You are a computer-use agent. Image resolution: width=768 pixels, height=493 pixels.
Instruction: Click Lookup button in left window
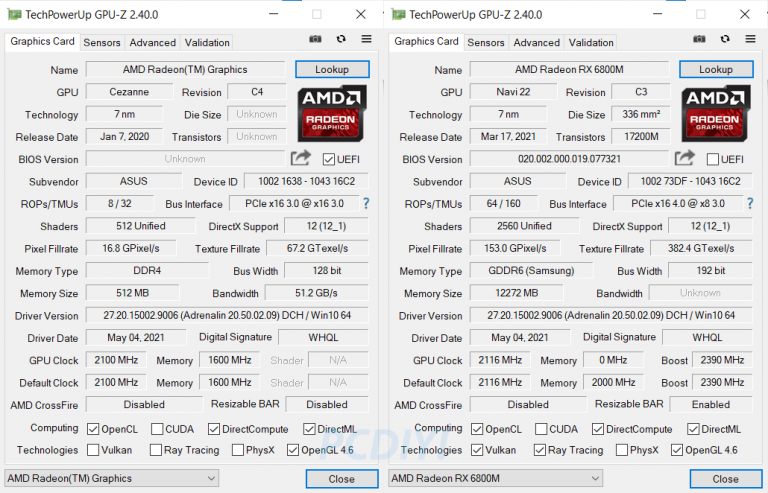point(332,70)
